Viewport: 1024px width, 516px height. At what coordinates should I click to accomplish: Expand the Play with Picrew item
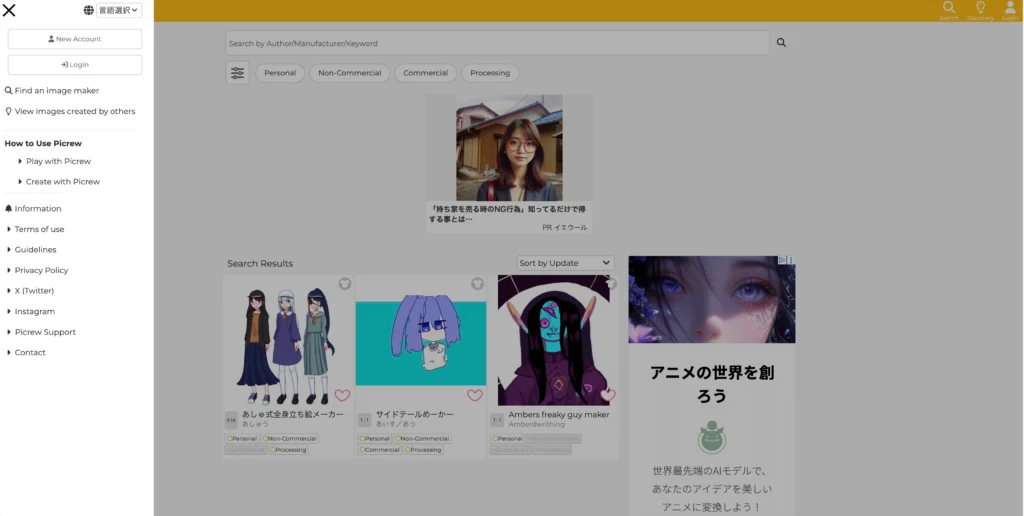(58, 161)
